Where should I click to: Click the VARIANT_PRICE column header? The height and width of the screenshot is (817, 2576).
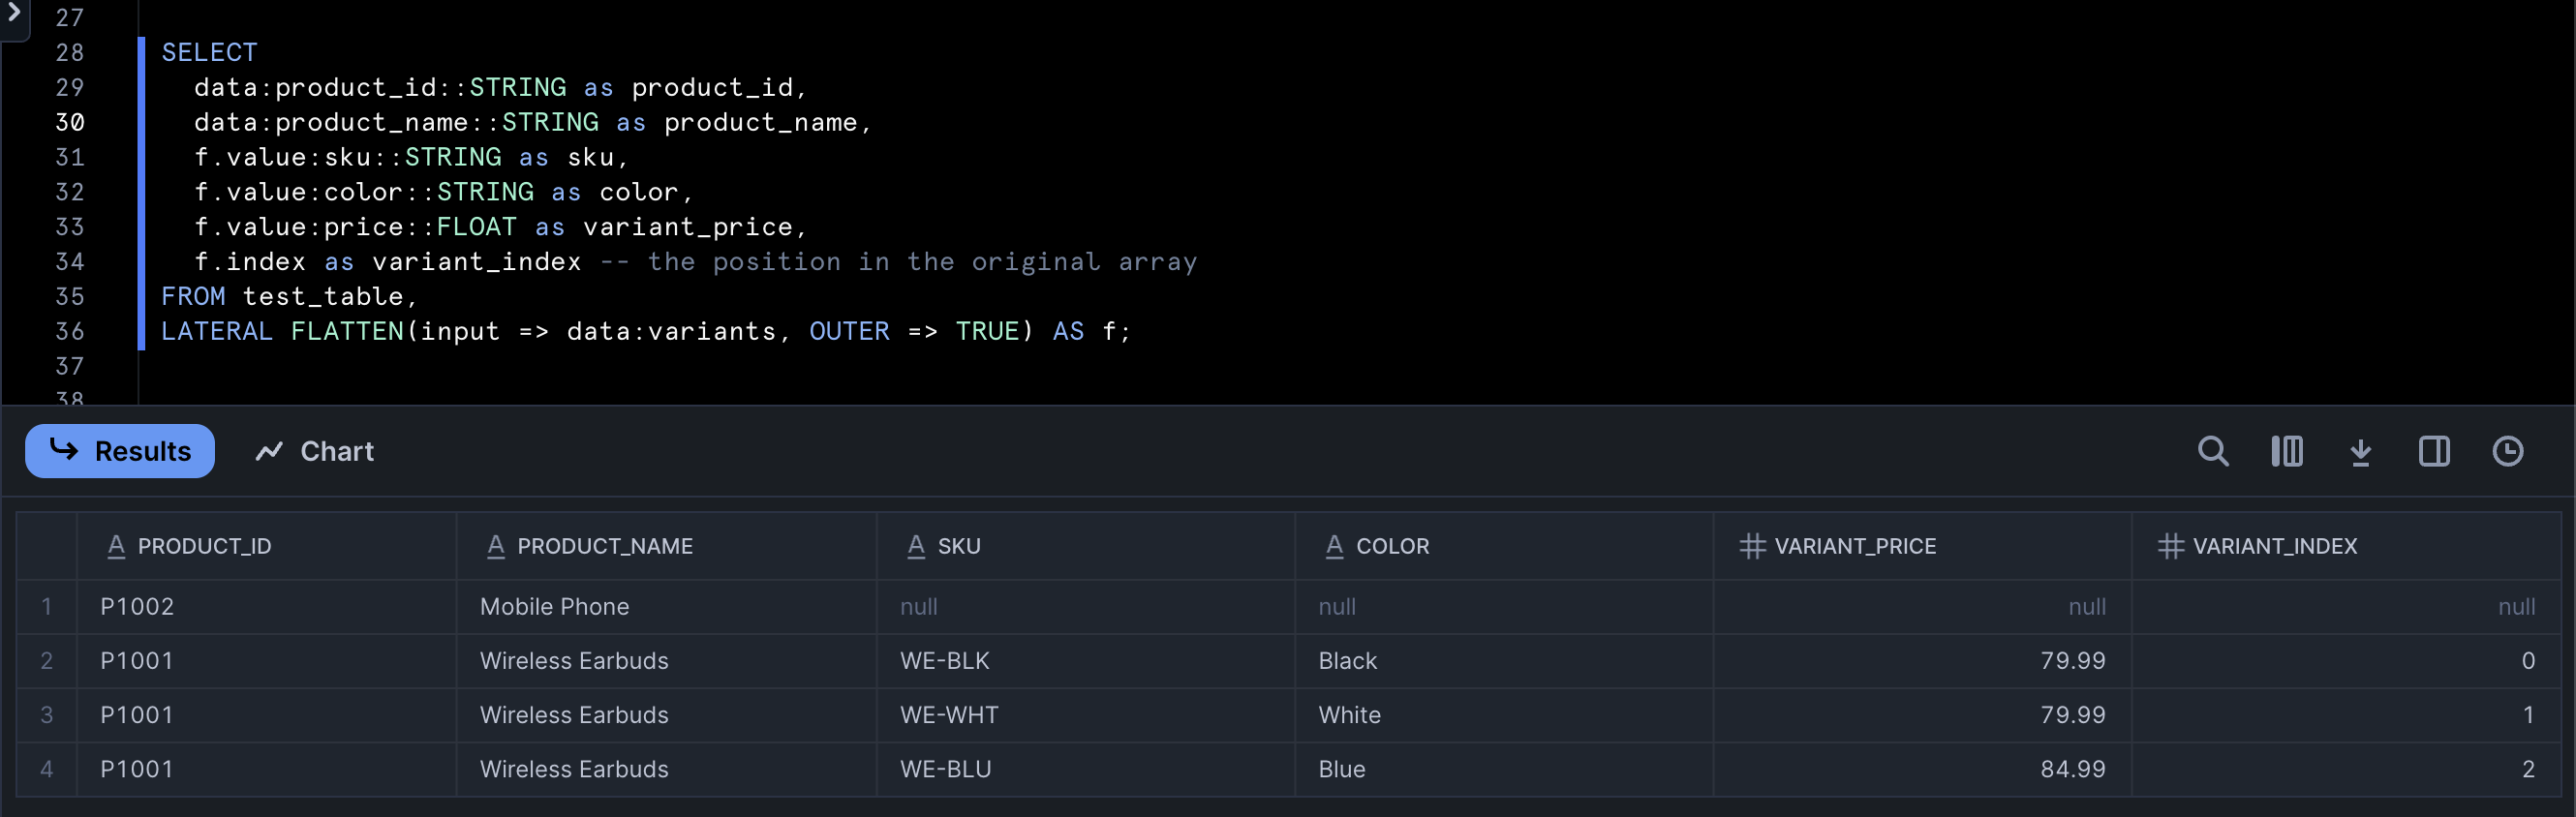pyautogui.click(x=1854, y=546)
